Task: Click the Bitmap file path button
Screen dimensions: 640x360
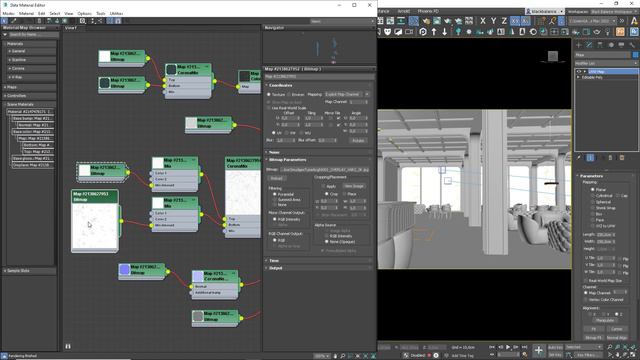Action: click(x=324, y=169)
